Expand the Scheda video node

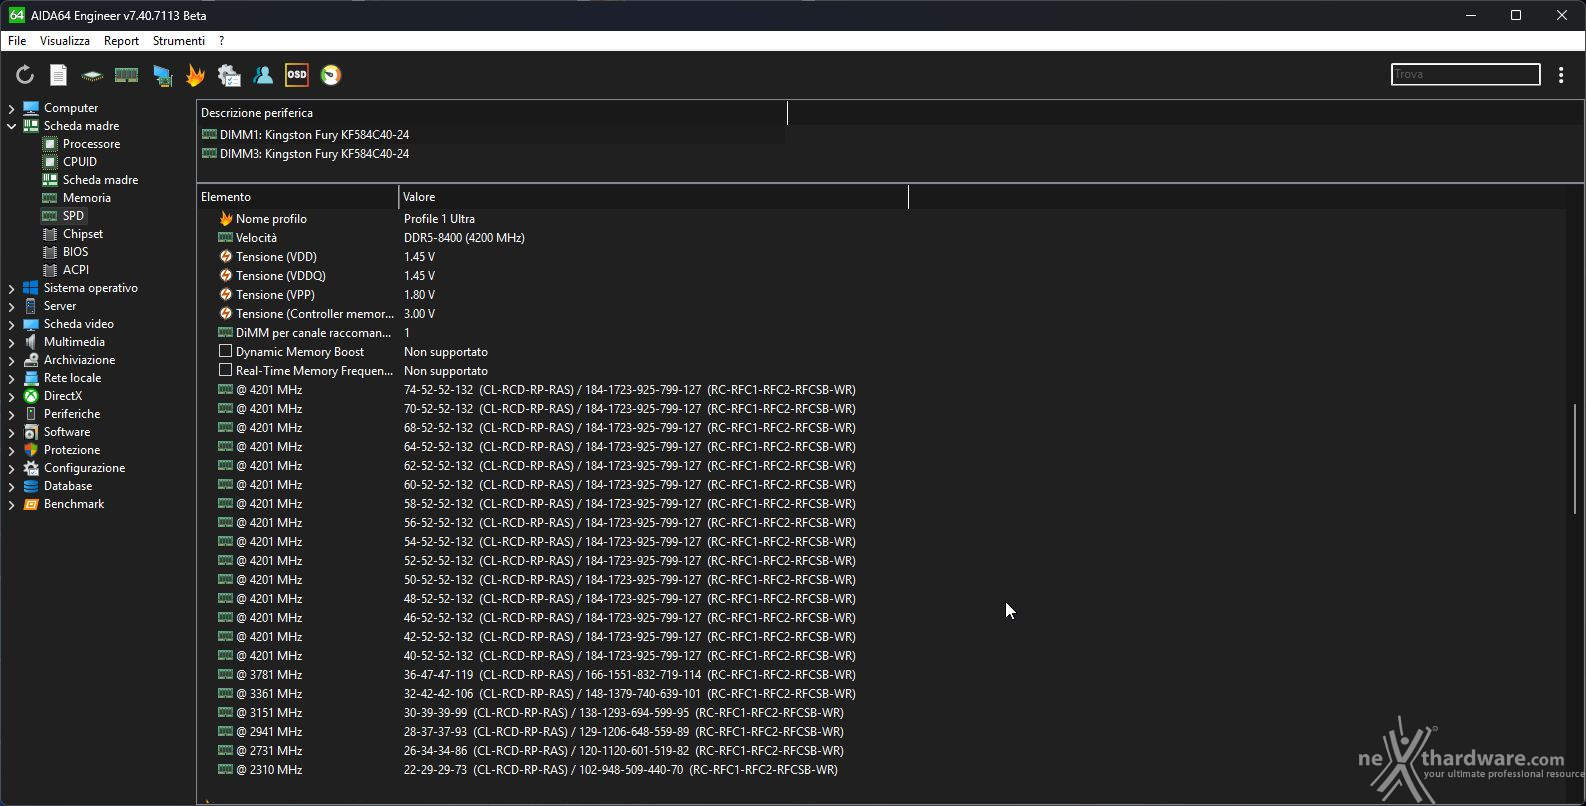pyautogui.click(x=11, y=324)
